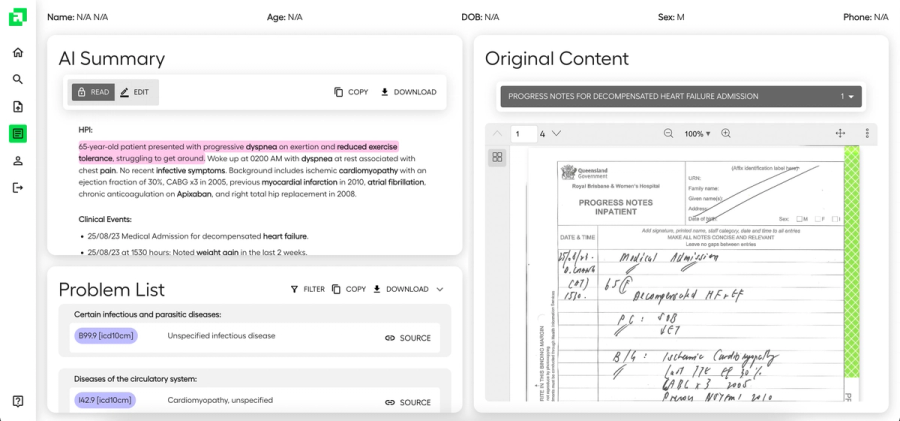Copy the AI Summary text
This screenshot has height=421, width=900.
tap(351, 92)
